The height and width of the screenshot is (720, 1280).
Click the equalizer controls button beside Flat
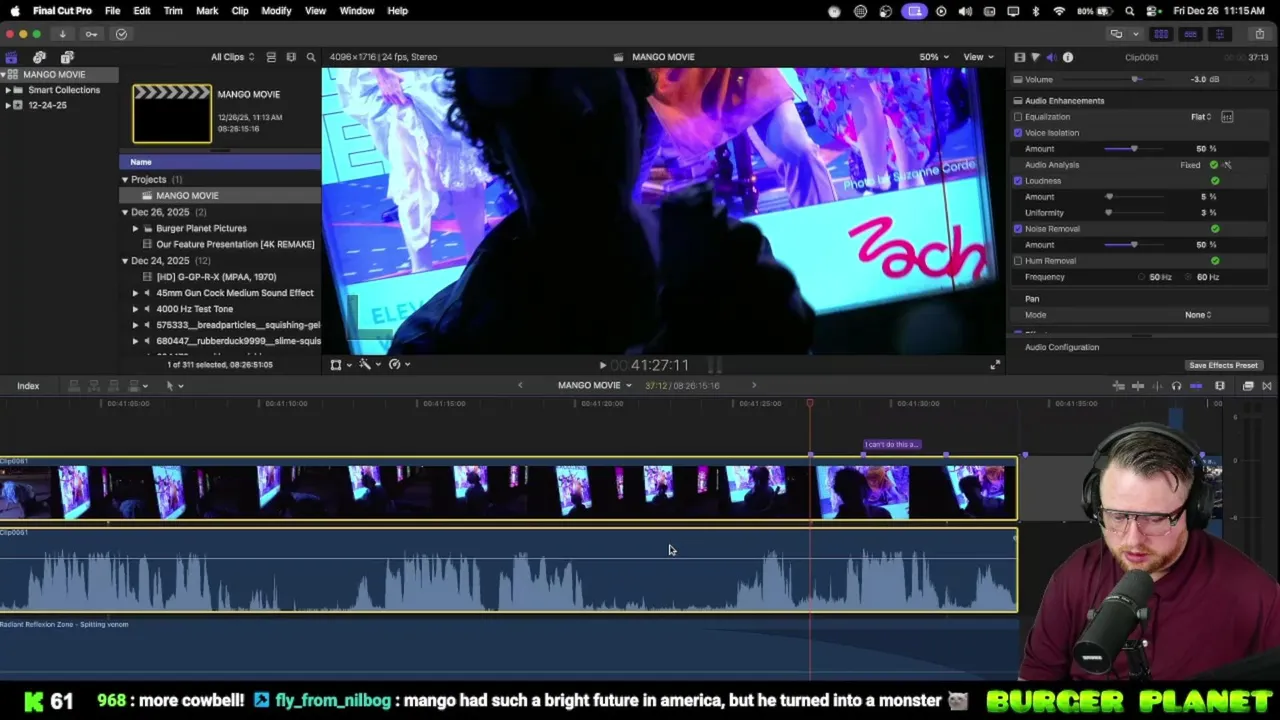1227,117
